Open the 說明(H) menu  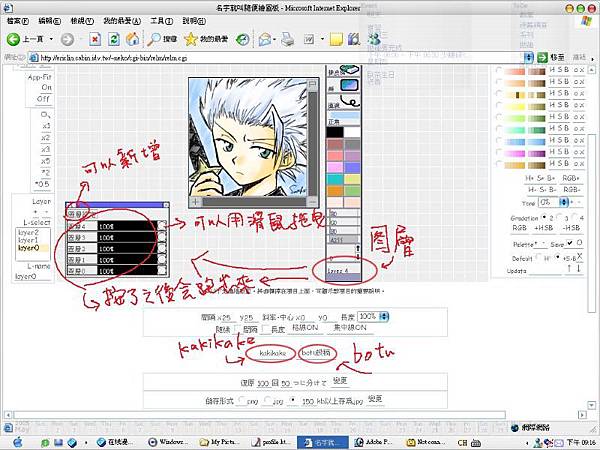click(x=194, y=21)
